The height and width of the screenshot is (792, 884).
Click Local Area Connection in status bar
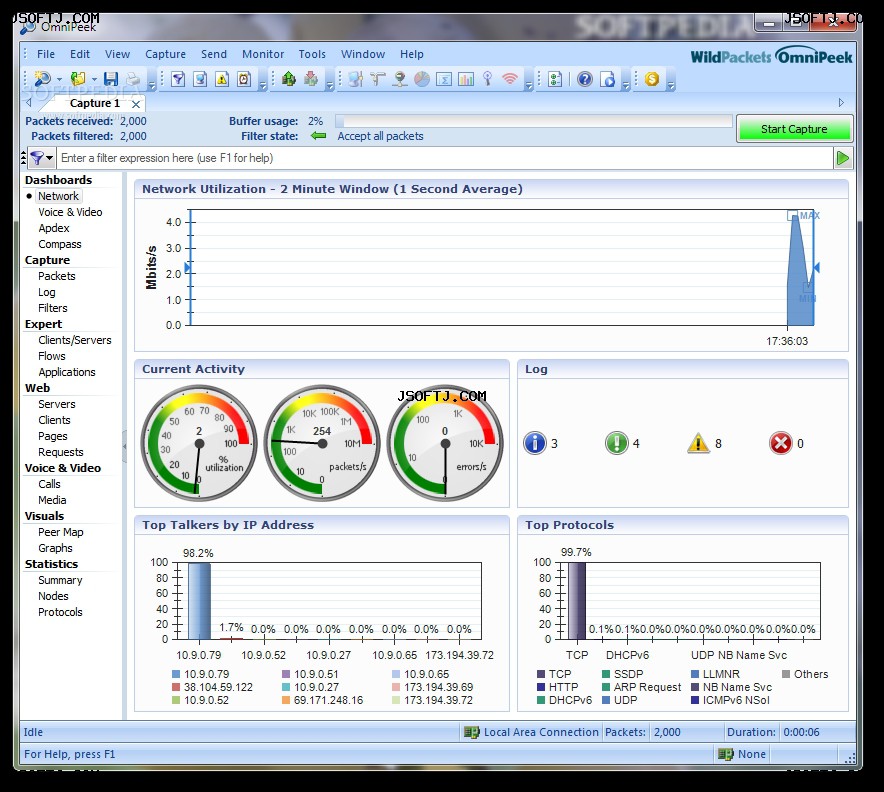pyautogui.click(x=531, y=732)
